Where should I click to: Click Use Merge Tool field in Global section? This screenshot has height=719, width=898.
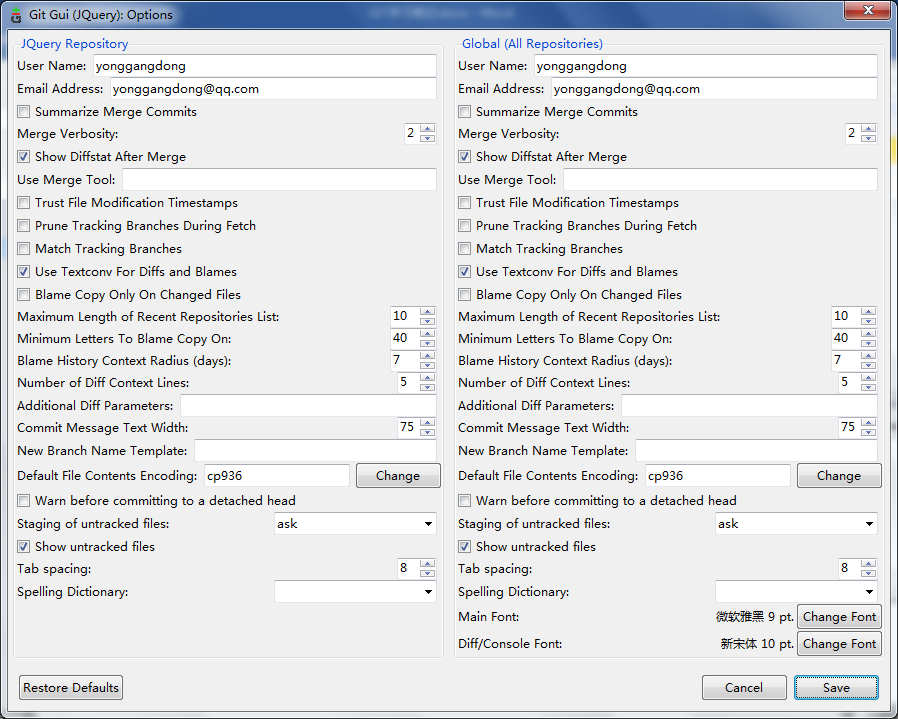click(x=720, y=180)
